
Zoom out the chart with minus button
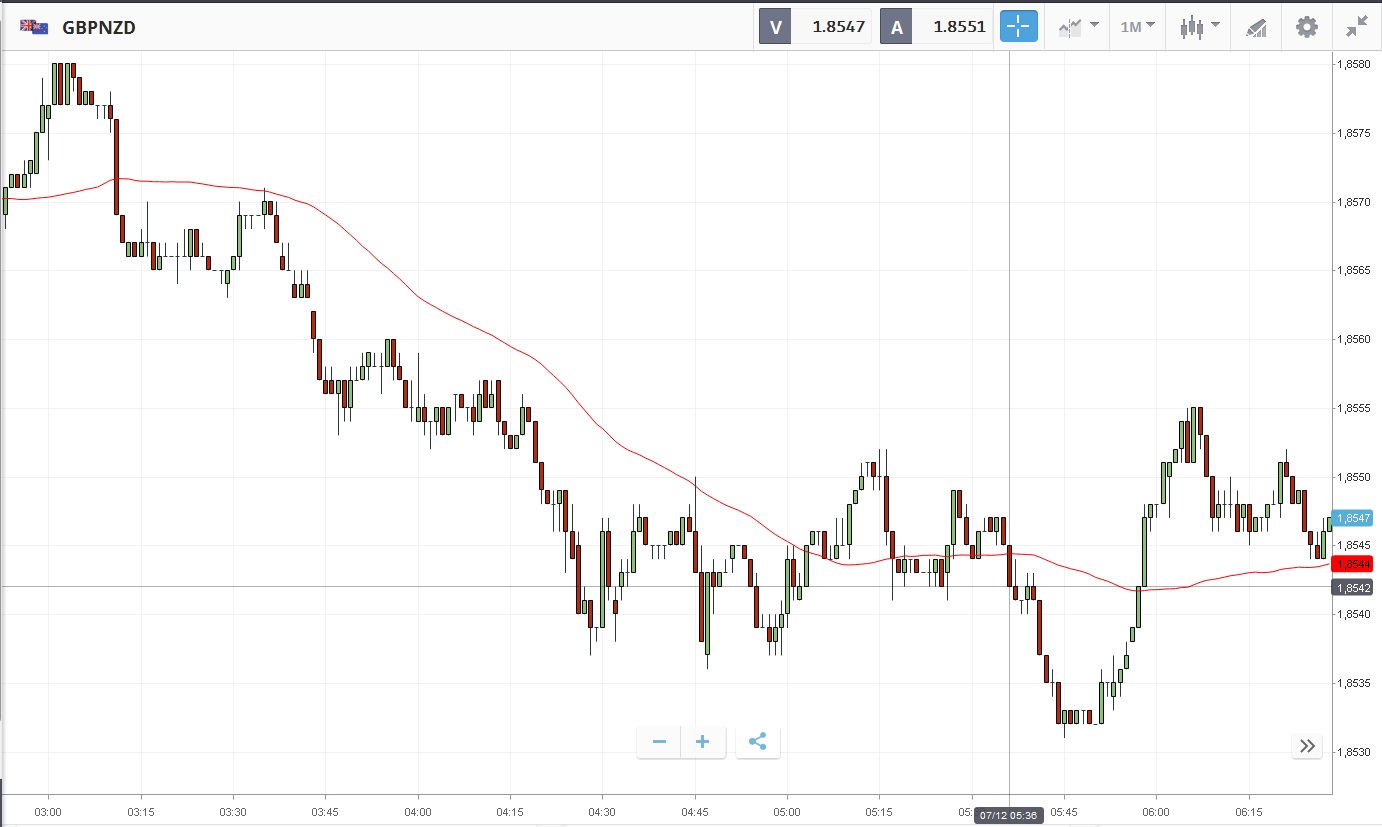[x=659, y=742]
